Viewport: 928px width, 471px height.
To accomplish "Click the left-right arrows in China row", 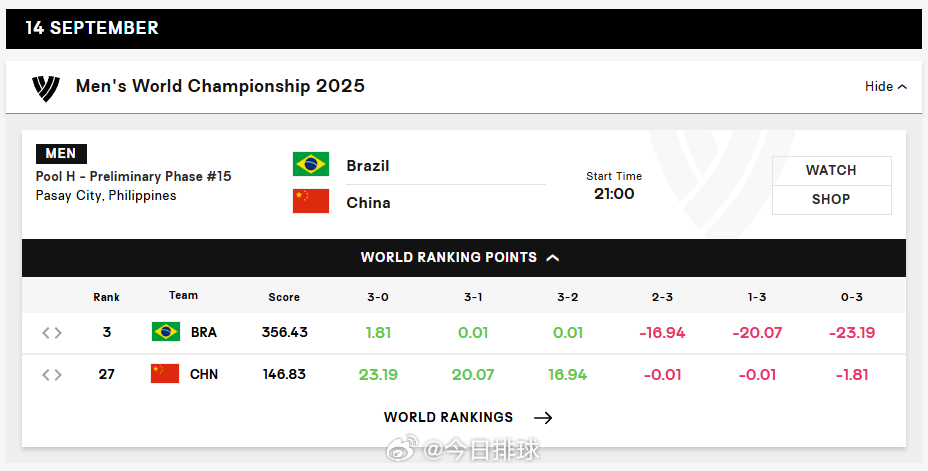I will pos(51,375).
